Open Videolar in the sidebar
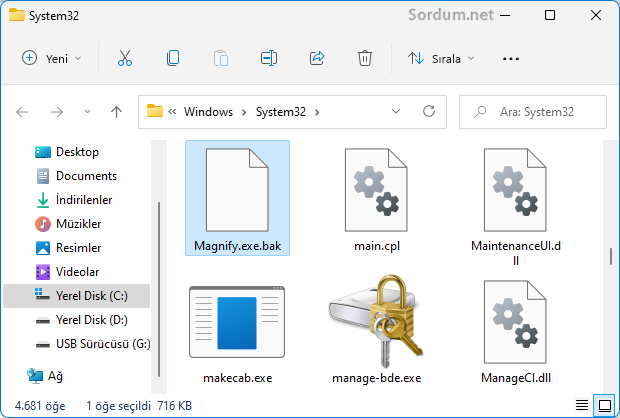620x418 pixels. [67, 272]
